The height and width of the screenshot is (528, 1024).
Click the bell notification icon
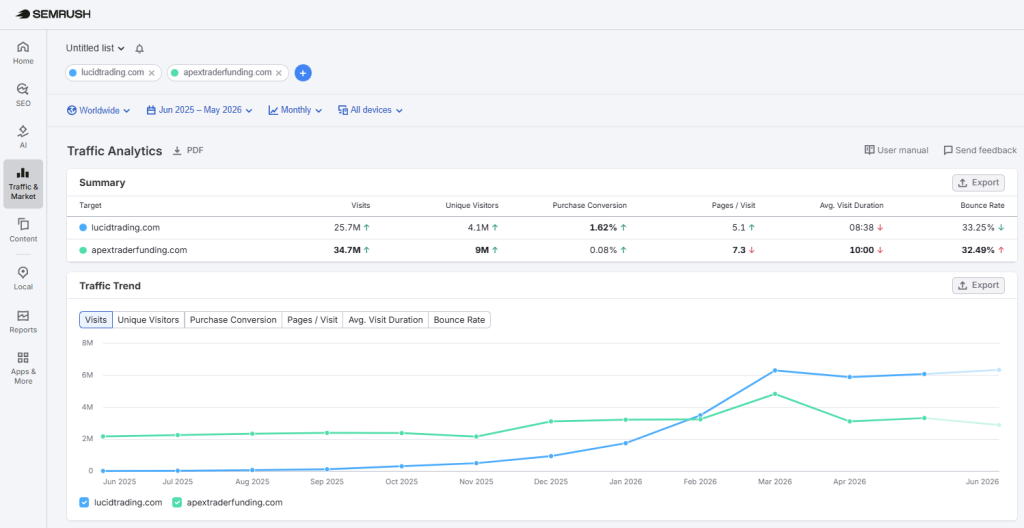(x=139, y=48)
